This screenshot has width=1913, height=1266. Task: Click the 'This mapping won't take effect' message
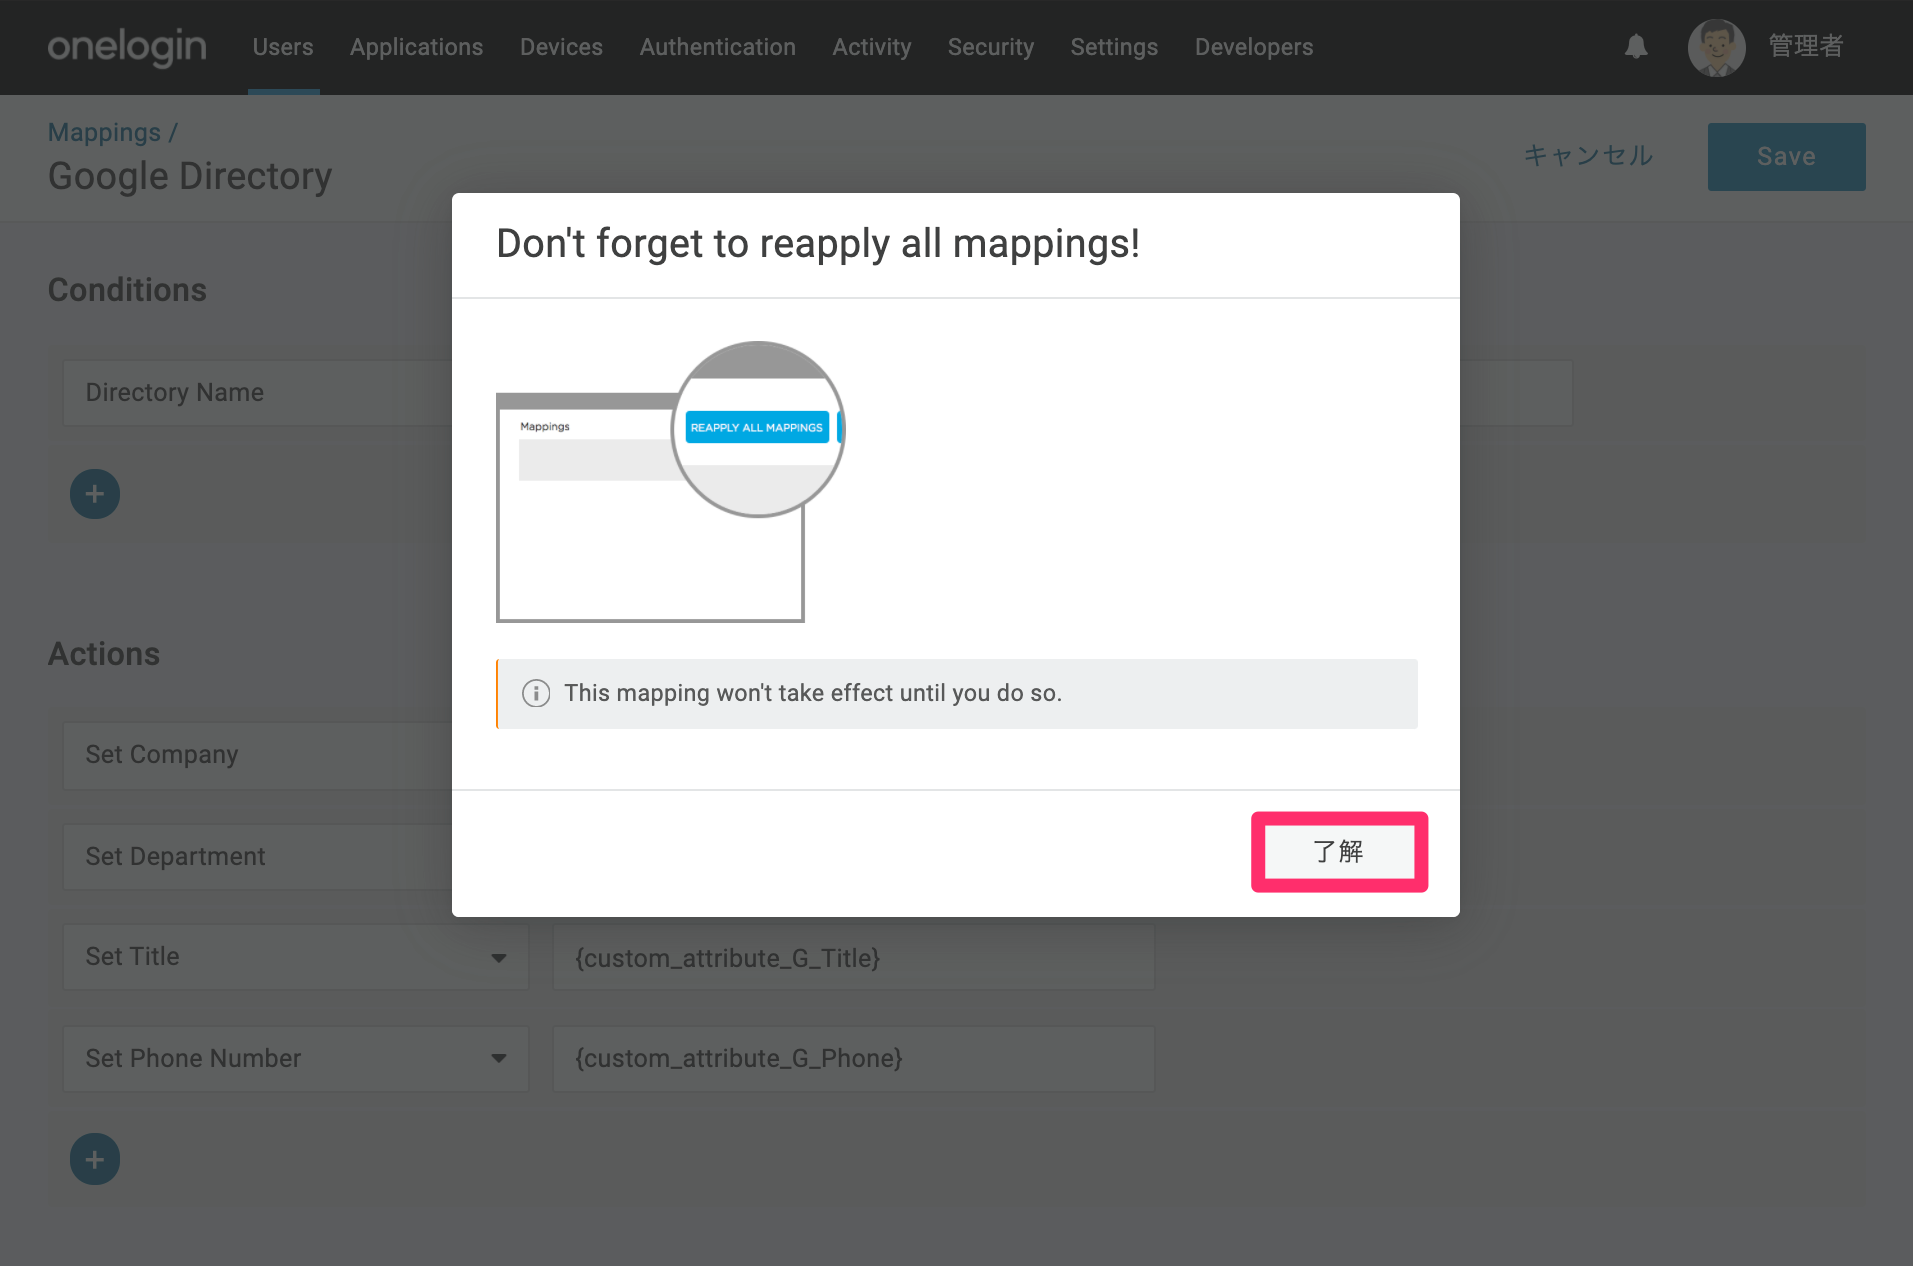point(813,693)
